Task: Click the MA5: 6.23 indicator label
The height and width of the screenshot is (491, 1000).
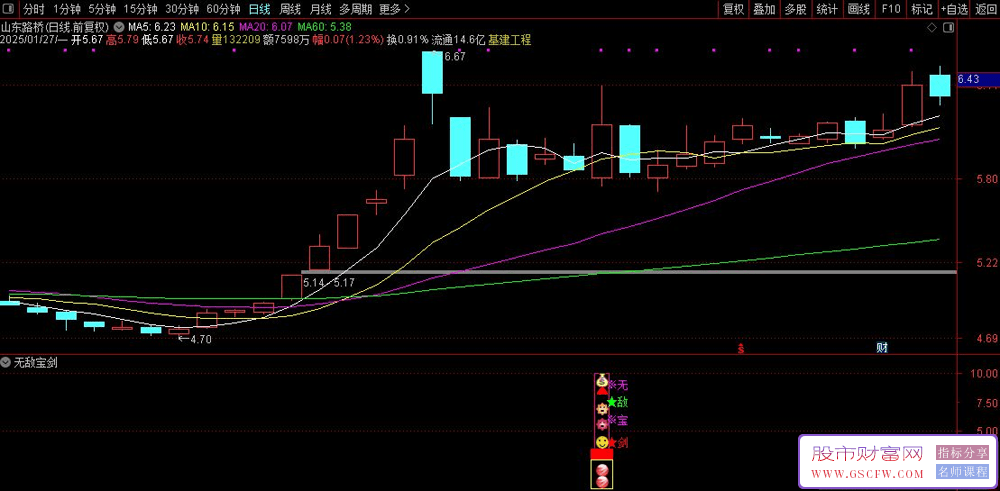Action: coord(152,27)
